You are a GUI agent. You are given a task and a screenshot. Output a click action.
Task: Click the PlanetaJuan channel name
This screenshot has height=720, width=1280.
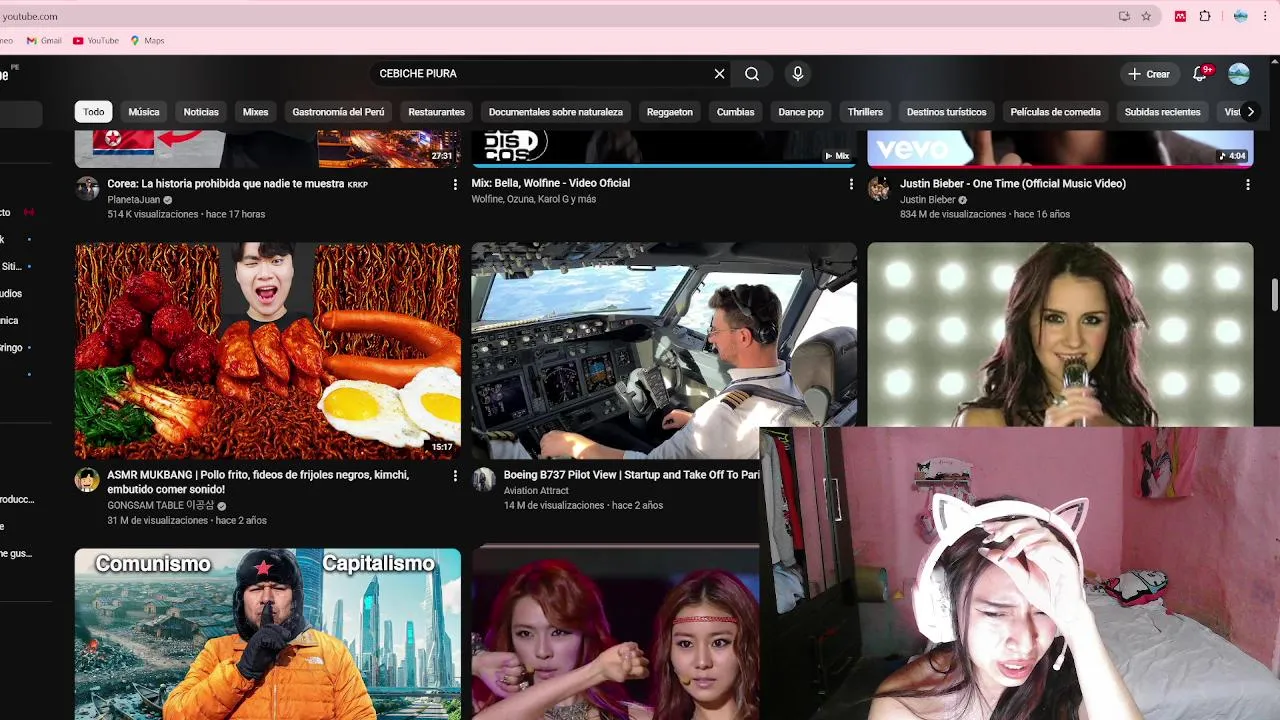click(134, 200)
